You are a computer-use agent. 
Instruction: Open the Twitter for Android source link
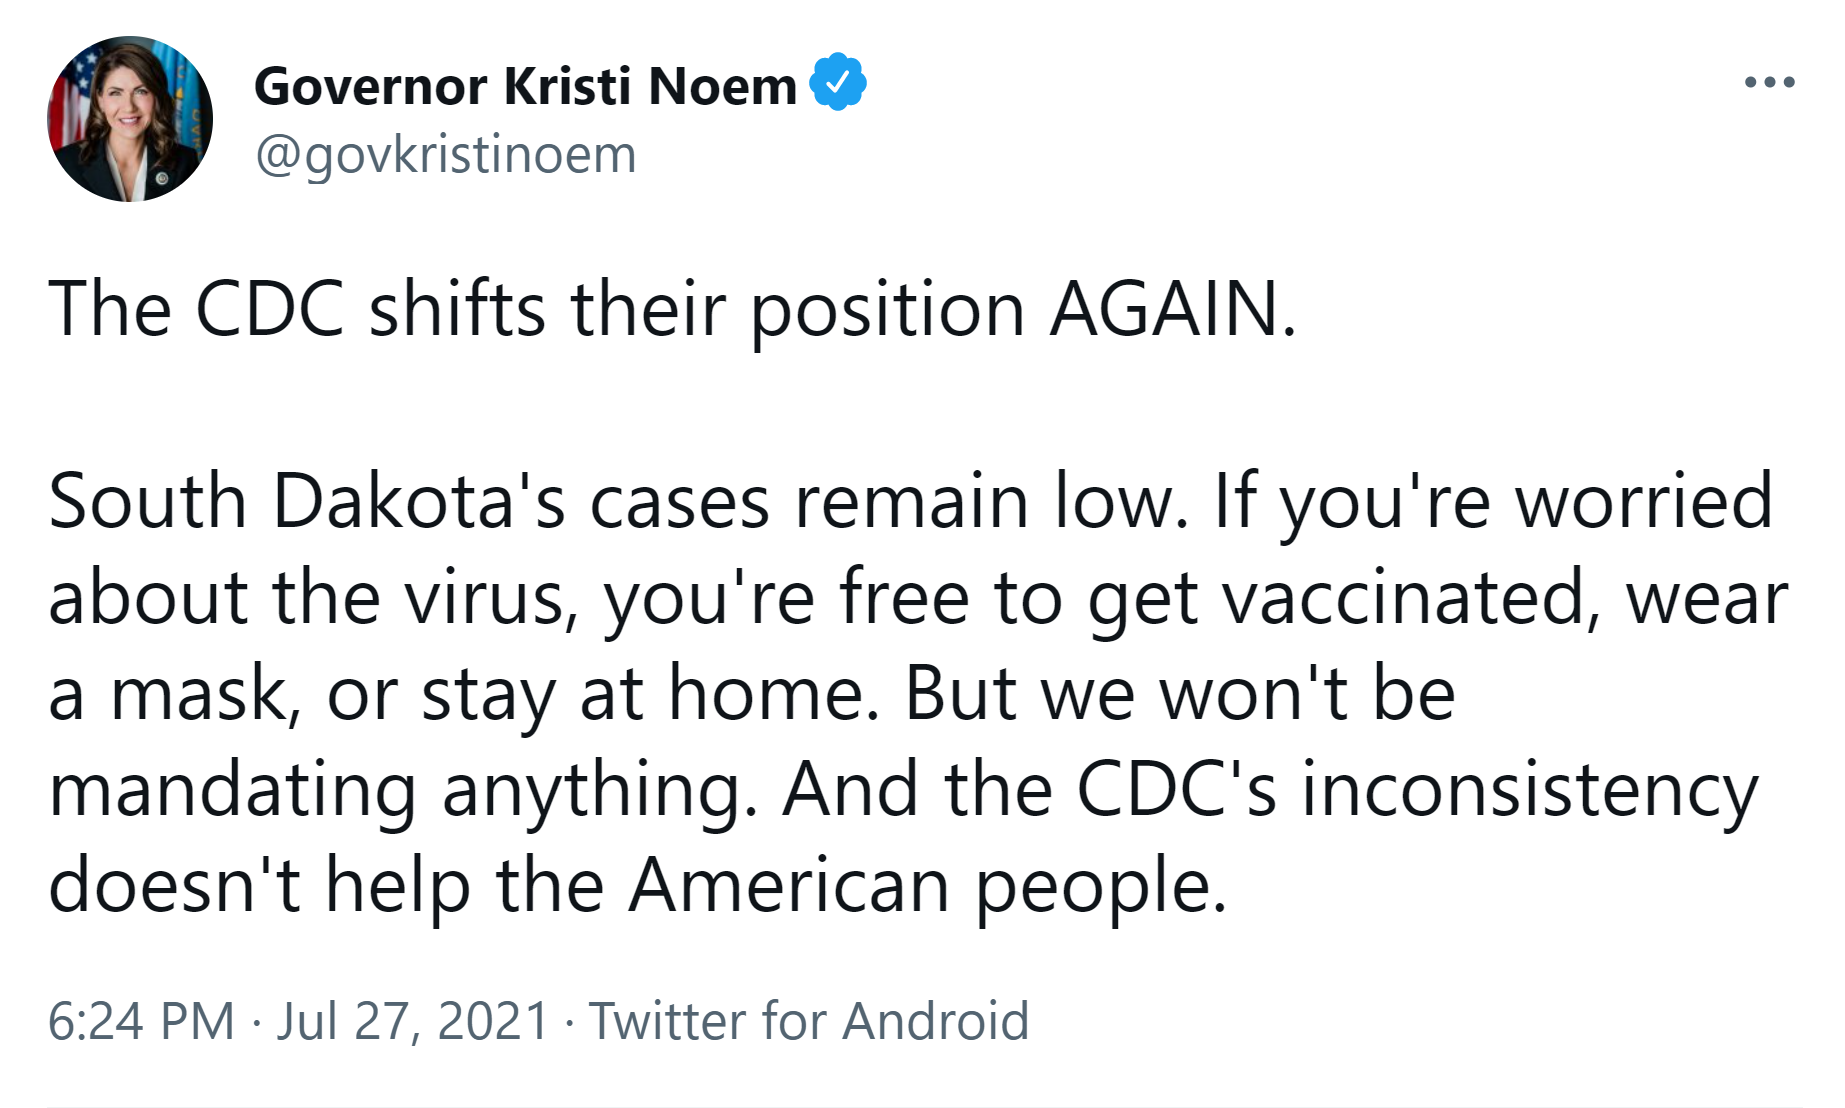click(x=808, y=1021)
